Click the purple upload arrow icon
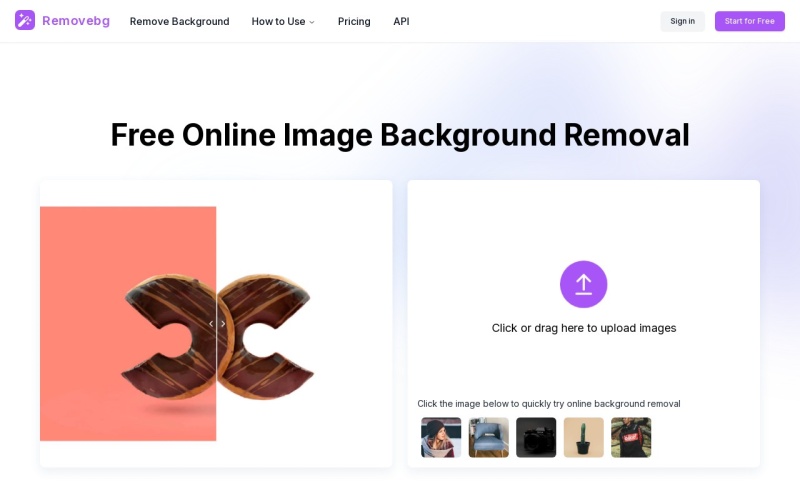Screen dimensions: 800x485 tap(584, 284)
